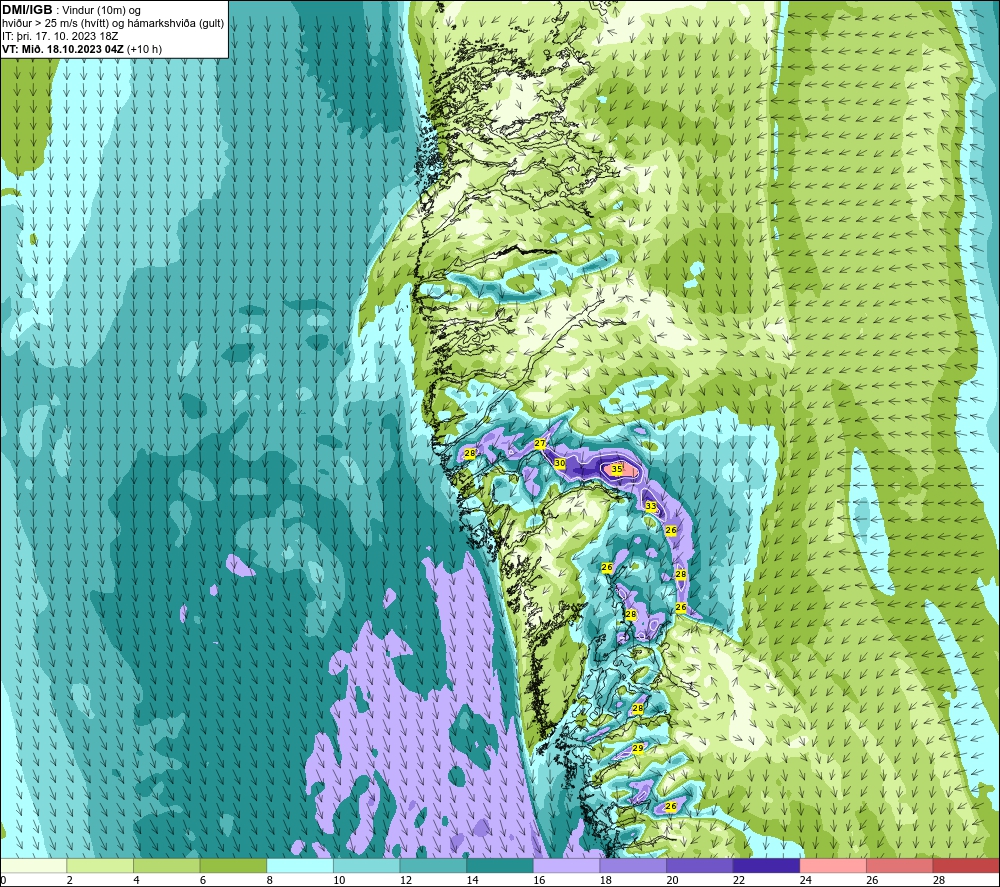Click the 12–14 m/s teal legend swatch
Screen dimensions: 1000x887
coord(433,866)
